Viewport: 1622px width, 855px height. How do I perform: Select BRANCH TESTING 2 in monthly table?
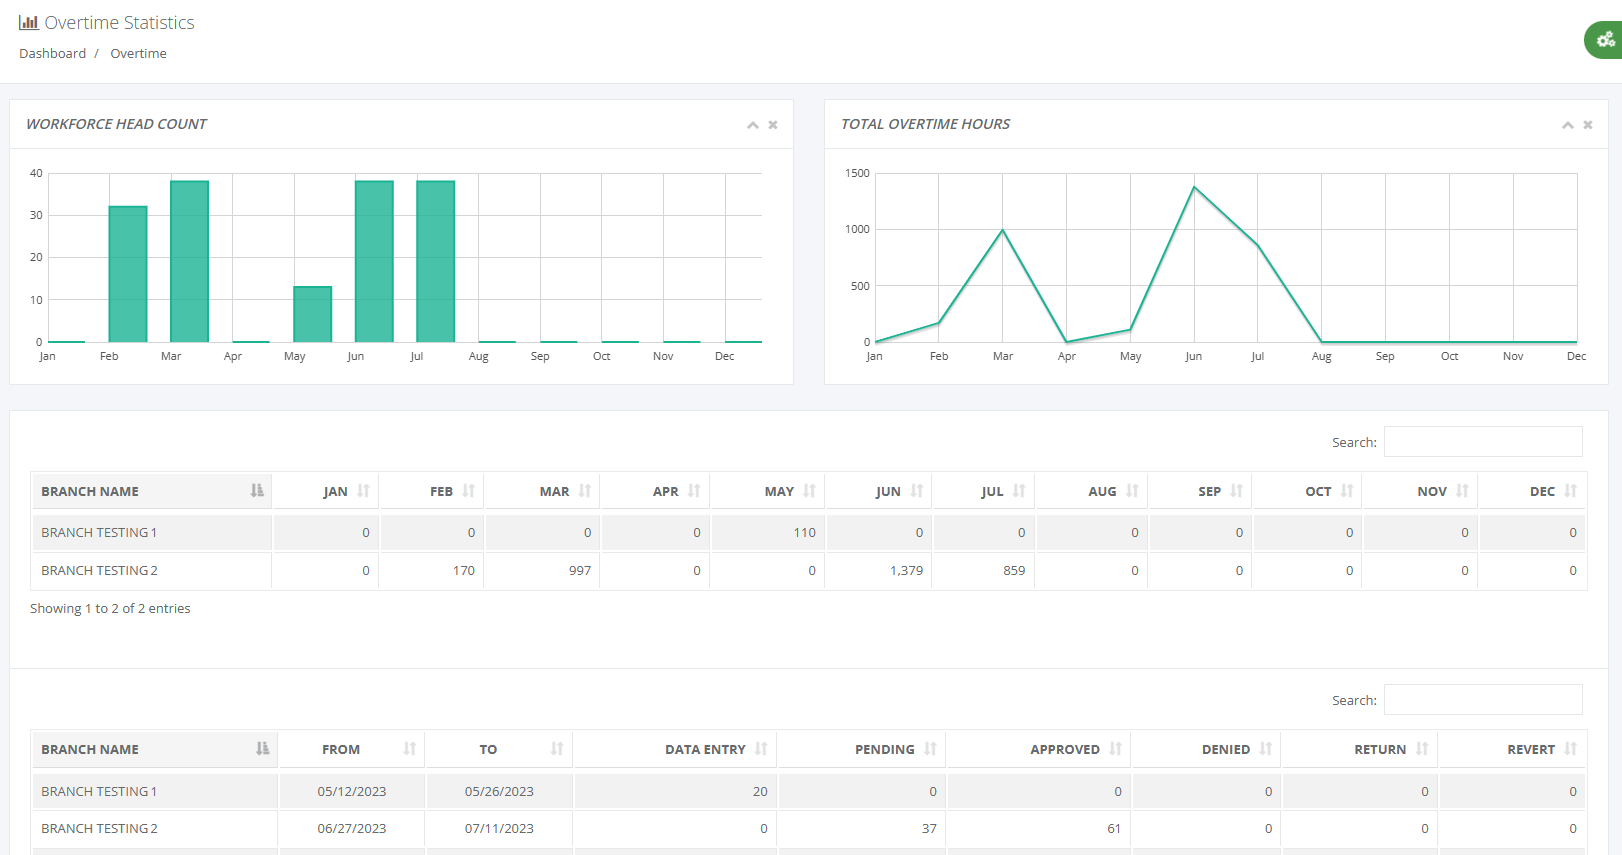tap(99, 571)
